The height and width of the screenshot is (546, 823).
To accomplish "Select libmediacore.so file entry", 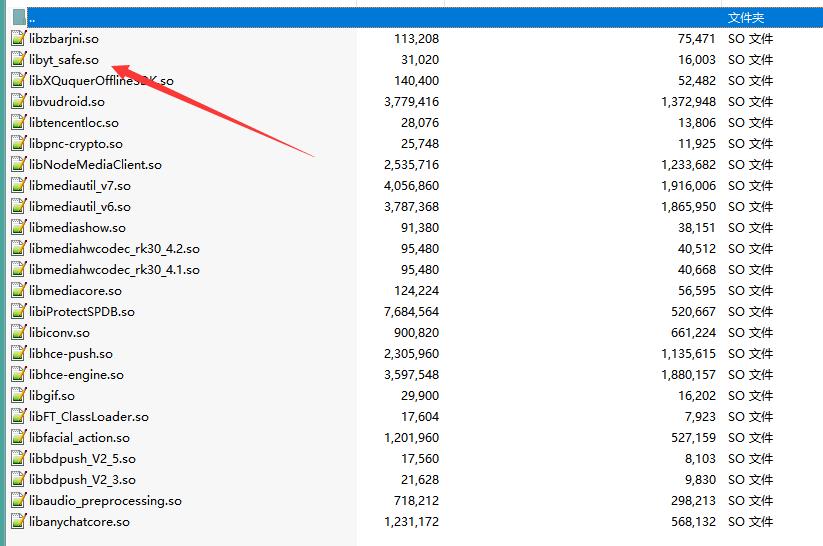I will tap(75, 291).
